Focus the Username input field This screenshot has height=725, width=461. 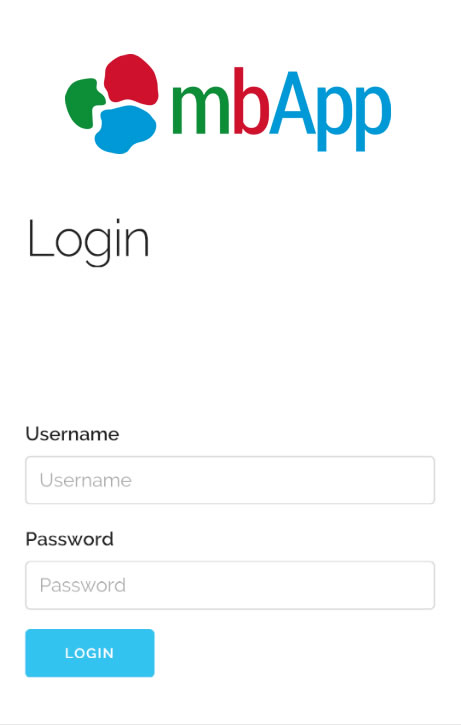click(x=230, y=480)
